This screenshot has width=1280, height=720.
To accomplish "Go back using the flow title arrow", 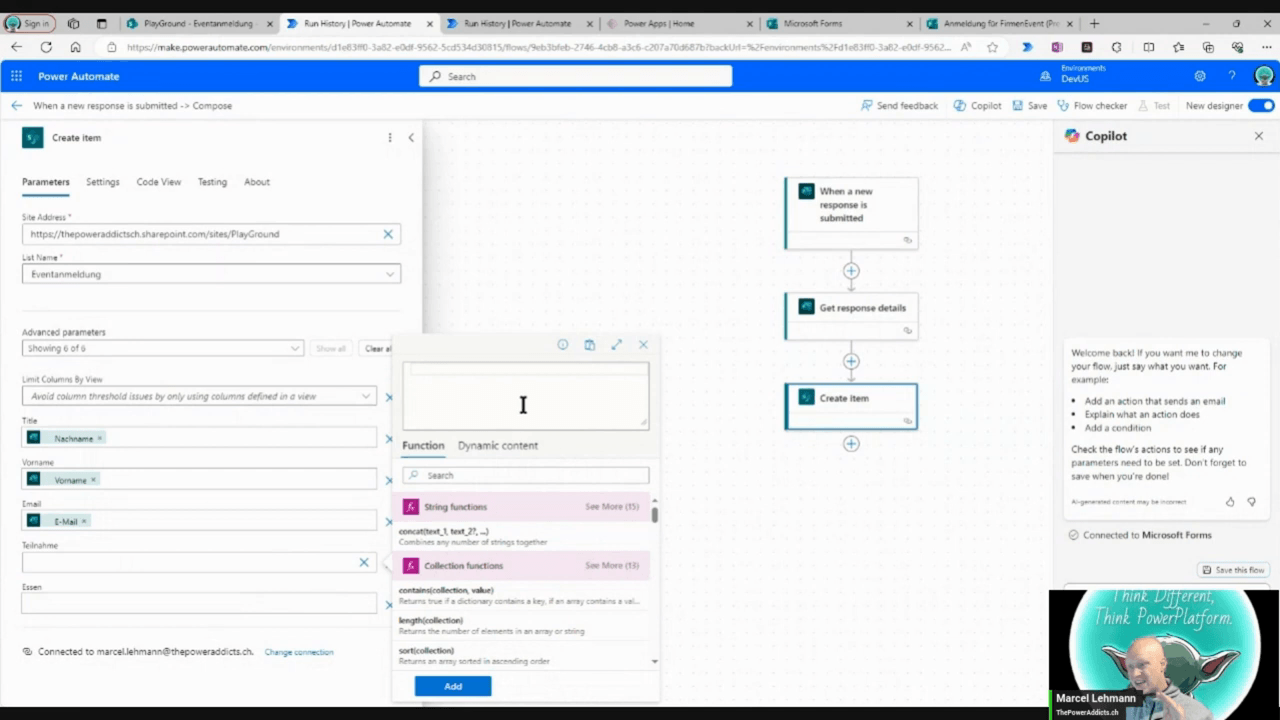I will (x=16, y=105).
